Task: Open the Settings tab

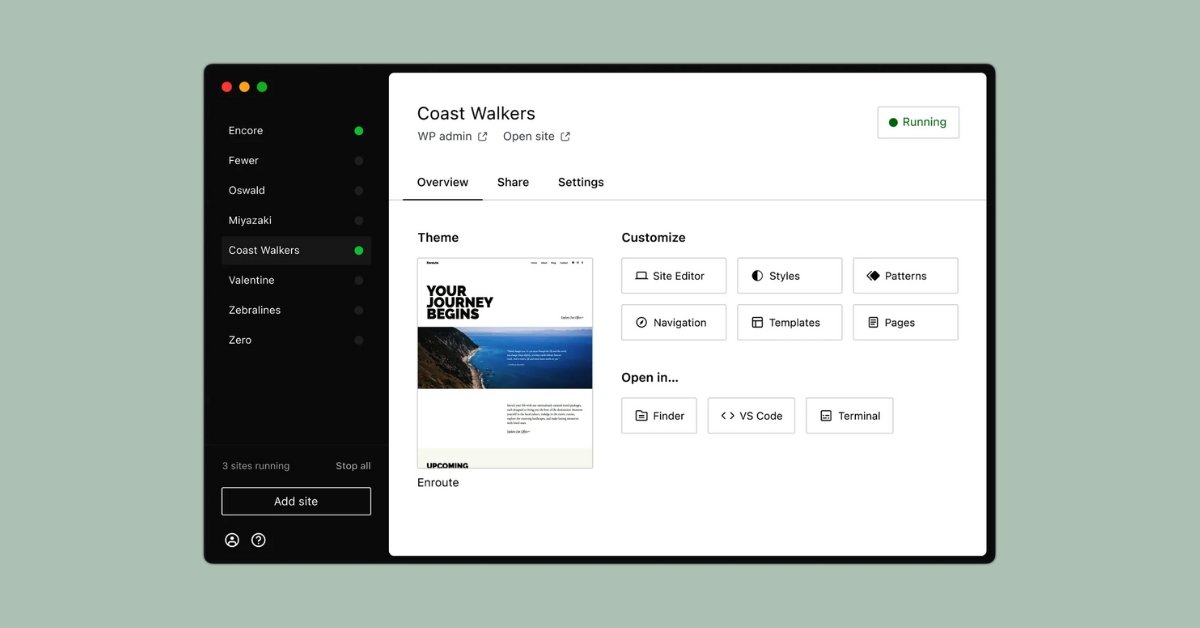Action: tap(580, 182)
